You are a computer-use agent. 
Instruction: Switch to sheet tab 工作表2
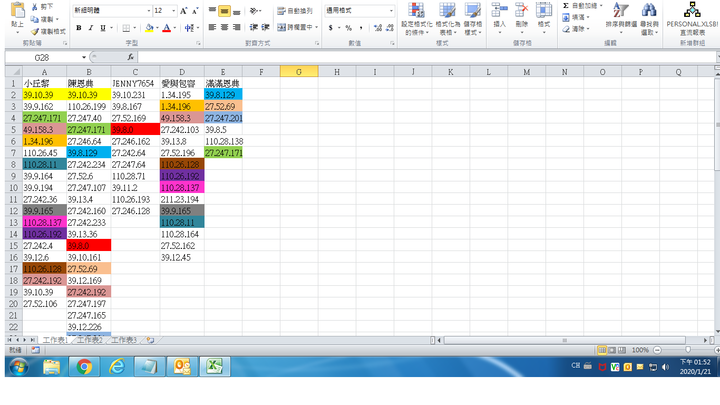click(90, 340)
